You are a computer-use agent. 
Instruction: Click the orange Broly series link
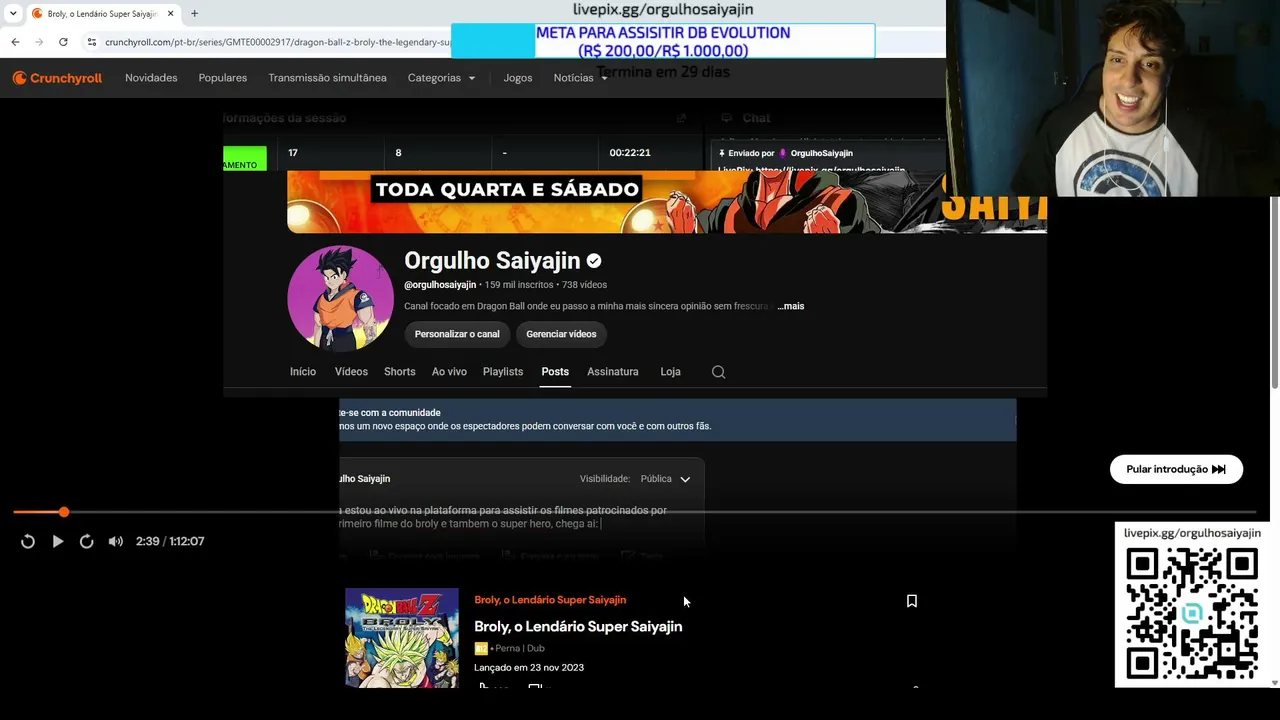pyautogui.click(x=550, y=600)
